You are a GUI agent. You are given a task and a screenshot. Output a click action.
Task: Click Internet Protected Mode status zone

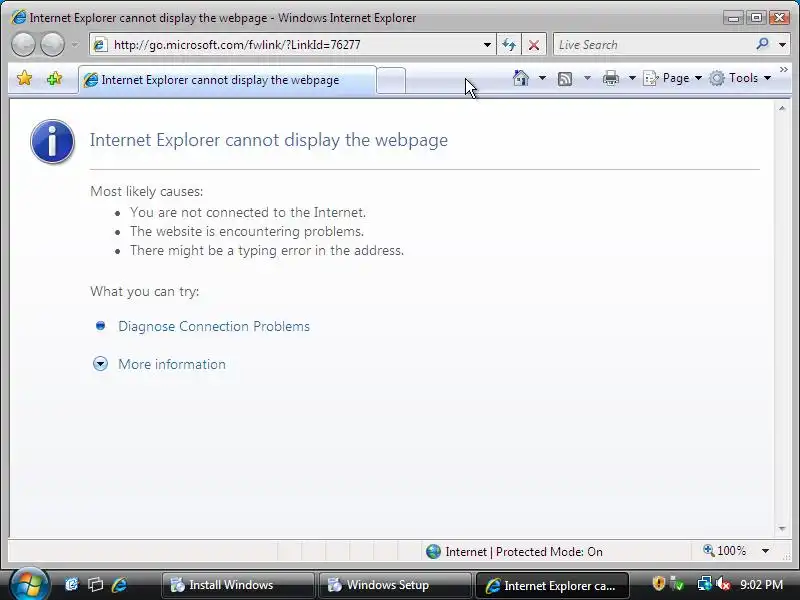pyautogui.click(x=514, y=552)
